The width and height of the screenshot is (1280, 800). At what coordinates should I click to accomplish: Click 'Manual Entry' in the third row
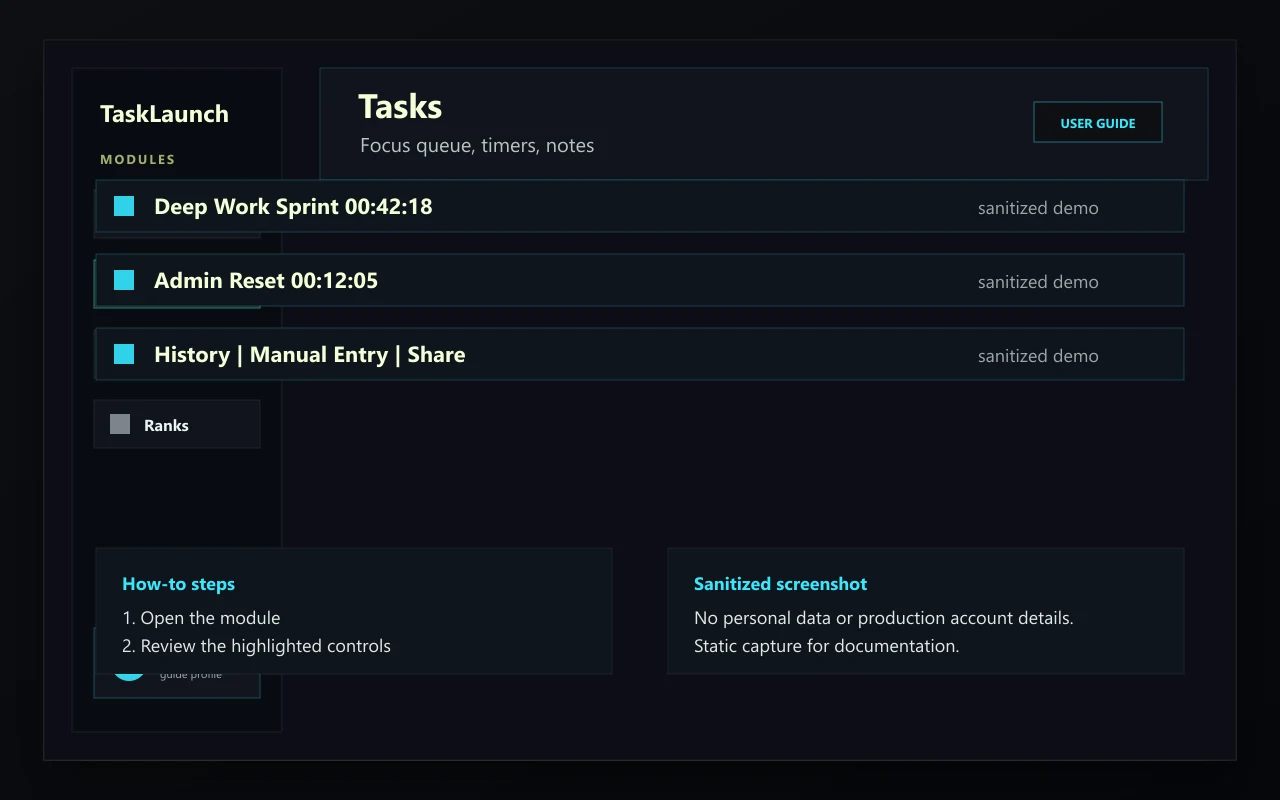319,355
